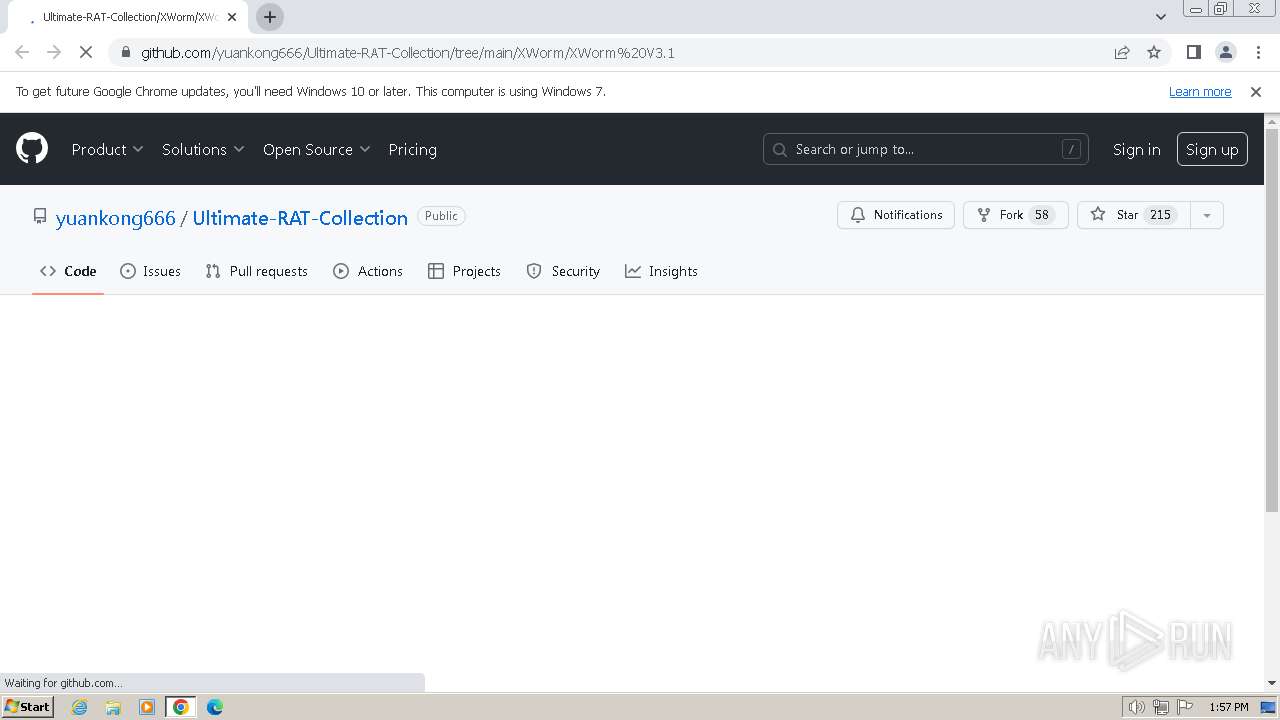This screenshot has width=1280, height=720.
Task: Open yuankong666 user profile
Action: [115, 218]
